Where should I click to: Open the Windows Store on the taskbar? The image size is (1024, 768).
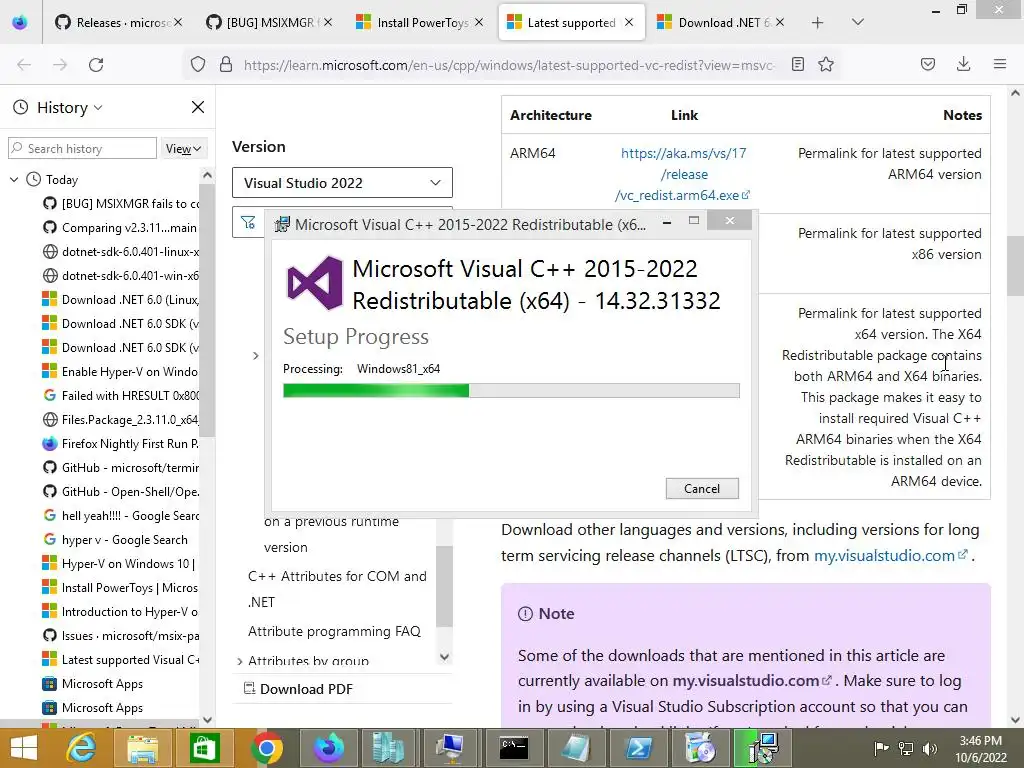(x=204, y=748)
